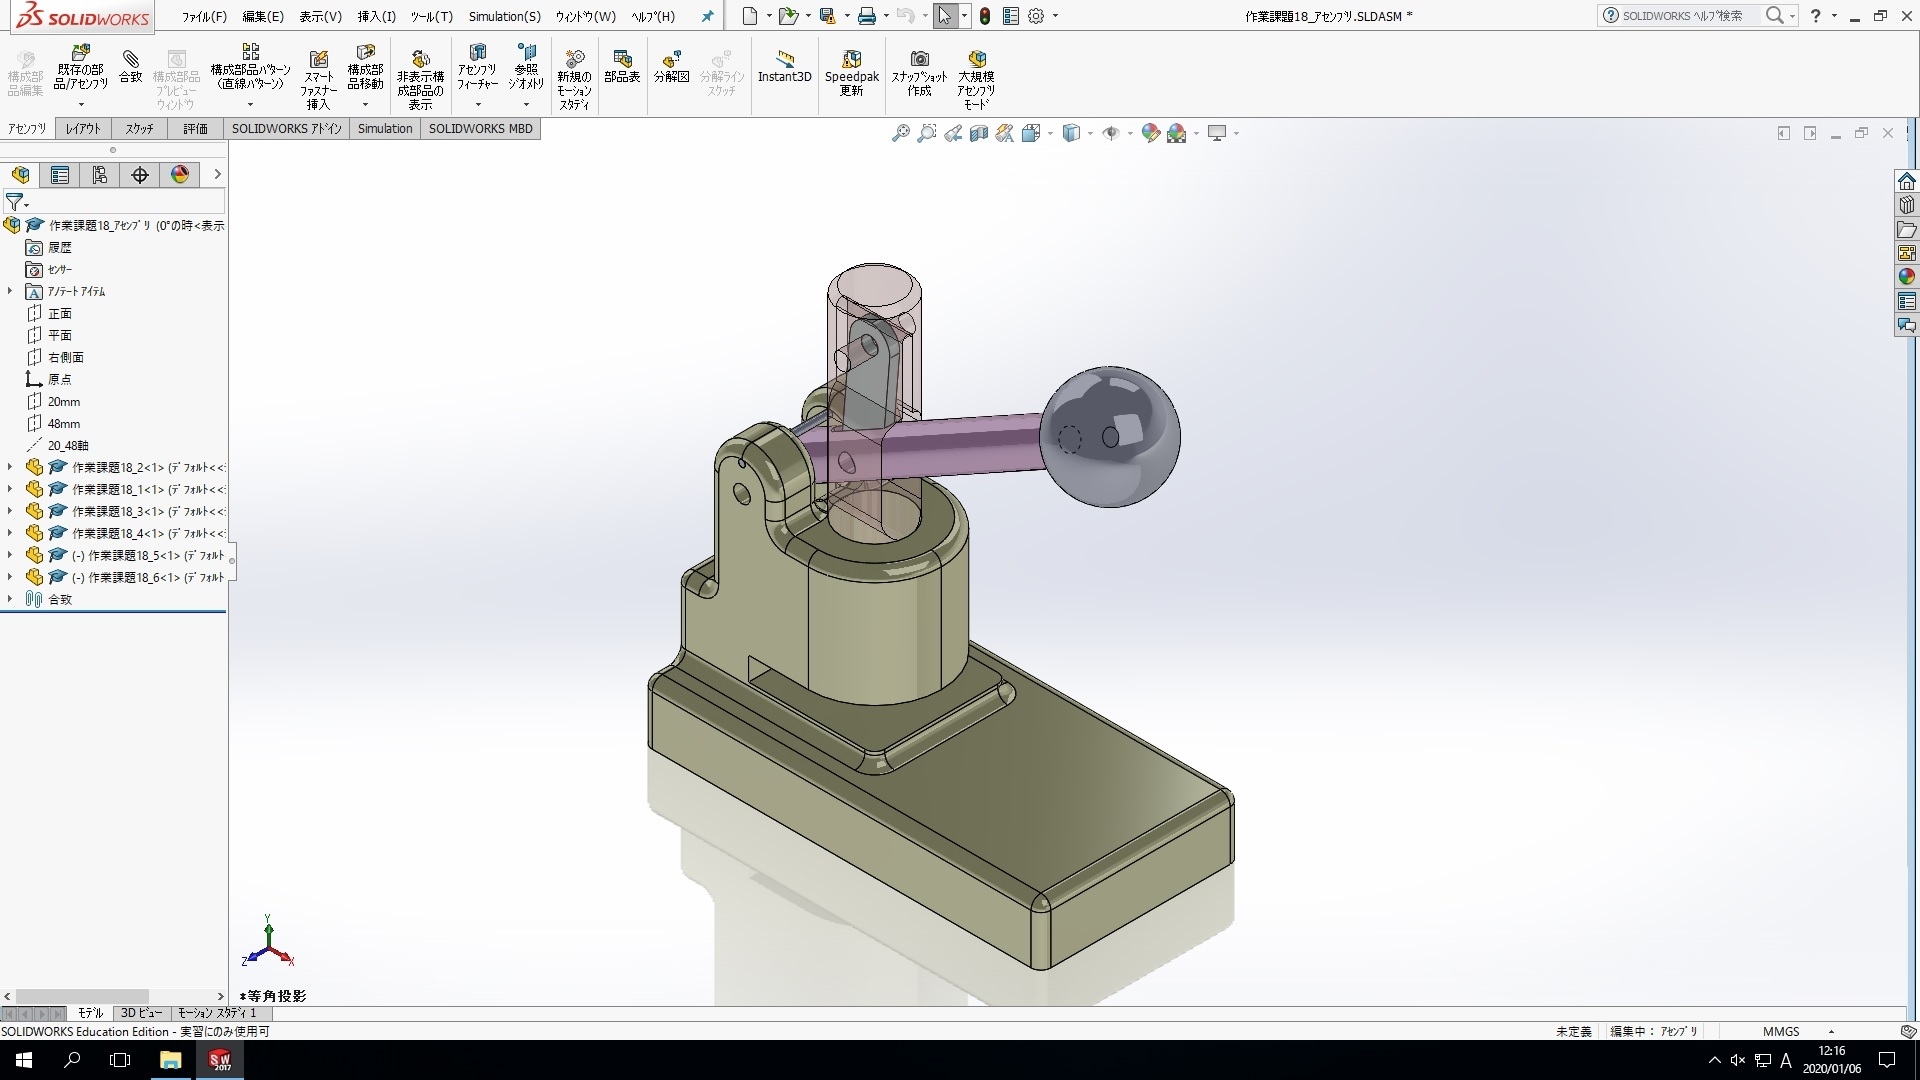Expand the 合致 mates folder
The height and width of the screenshot is (1080, 1920).
click(10, 599)
